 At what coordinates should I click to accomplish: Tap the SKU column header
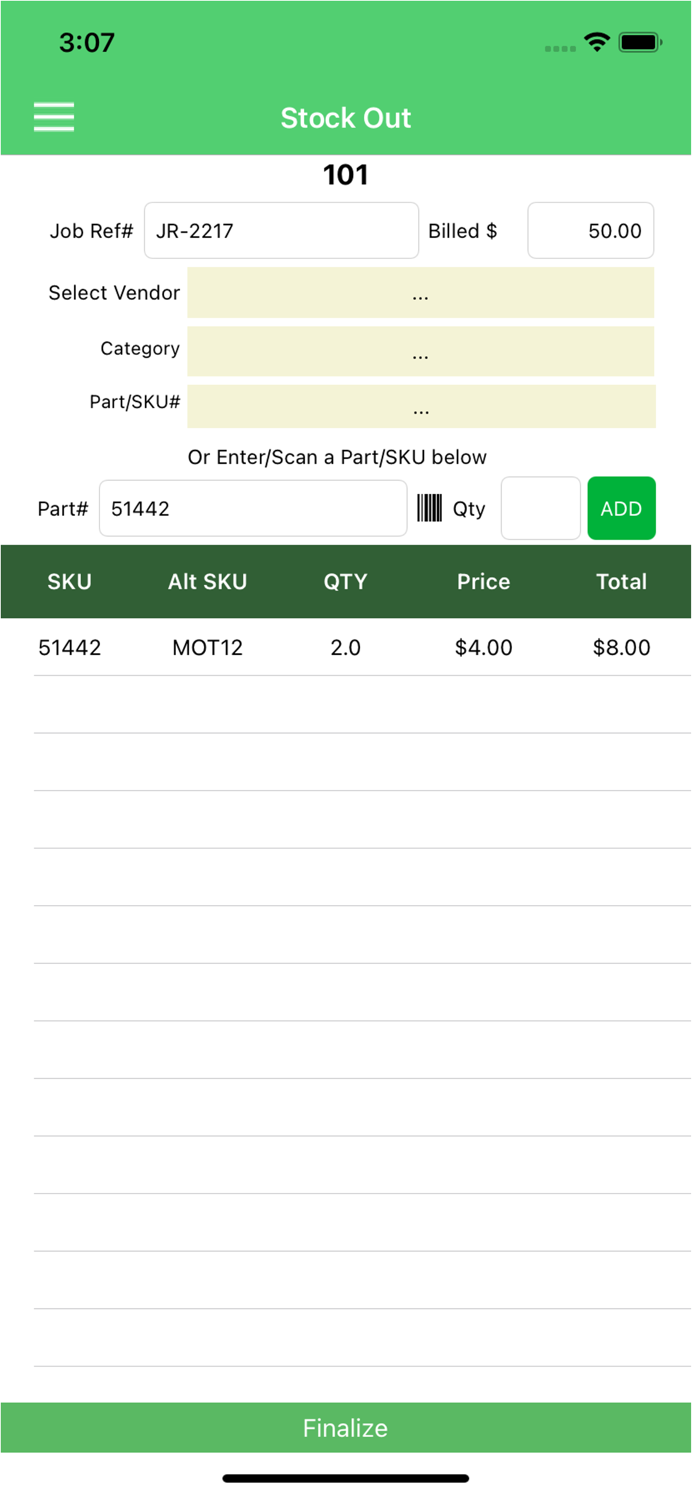[x=70, y=582]
